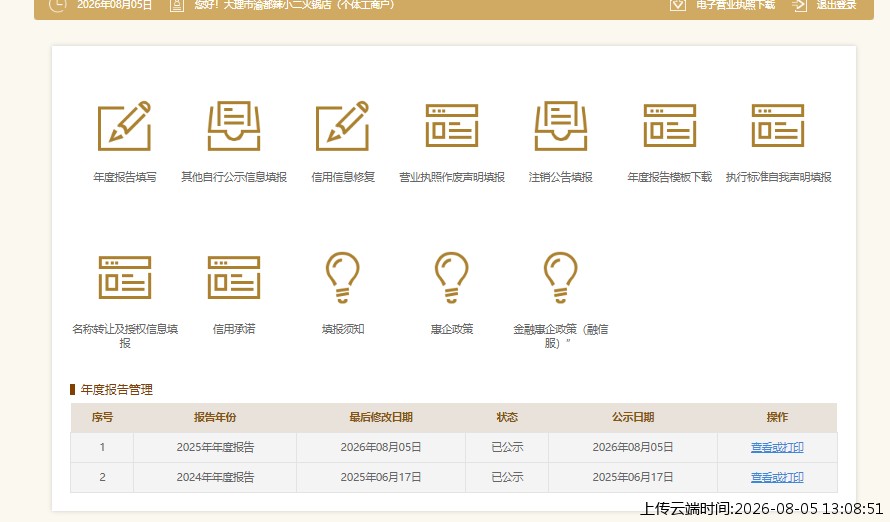Open the 年度报告填写 pencil icon
The width and height of the screenshot is (890, 522).
[x=124, y=125]
